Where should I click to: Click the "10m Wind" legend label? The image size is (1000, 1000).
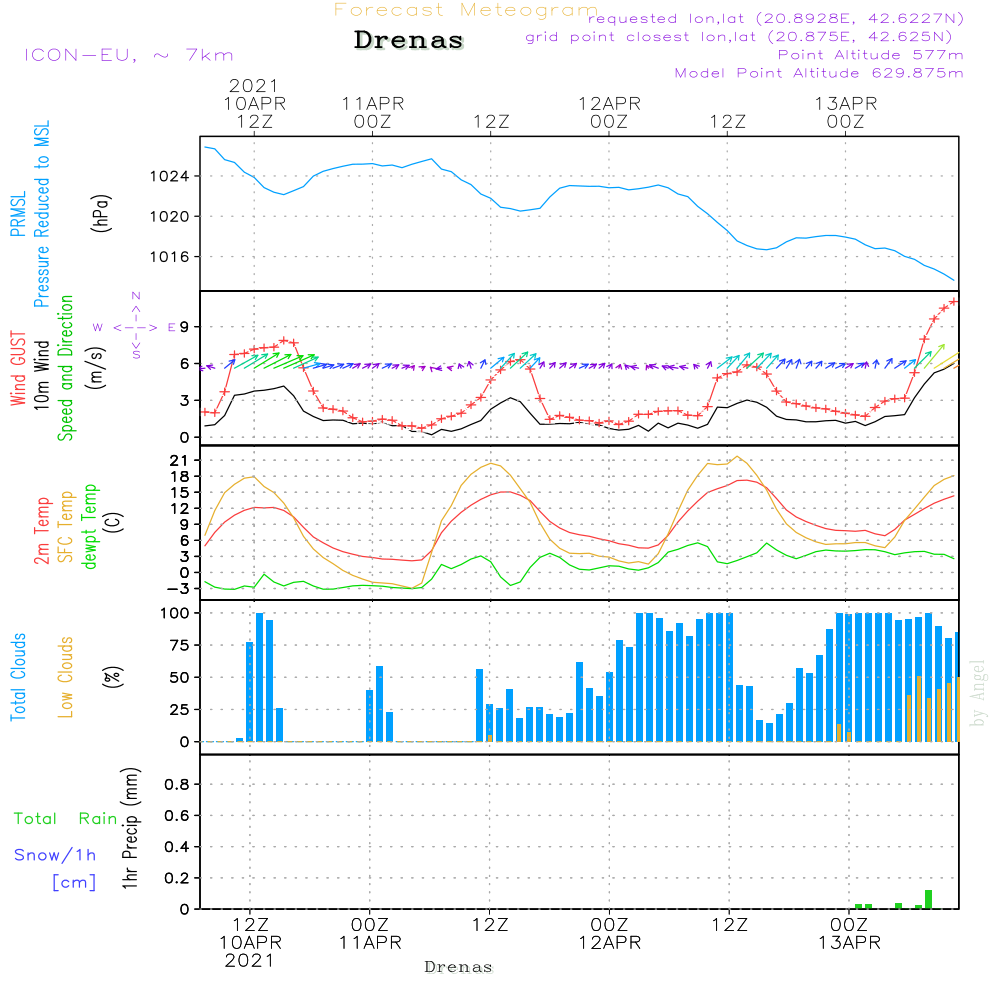coord(41,374)
